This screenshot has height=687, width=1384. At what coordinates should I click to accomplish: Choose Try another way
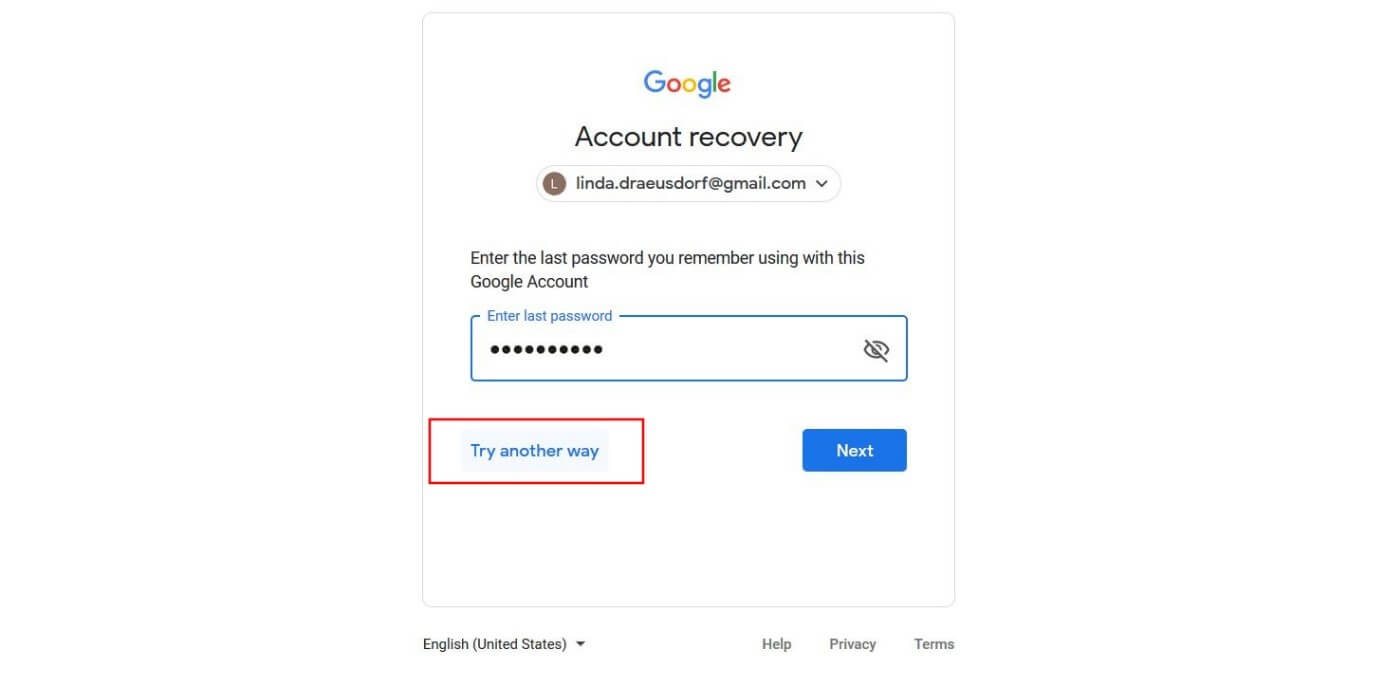(x=534, y=451)
